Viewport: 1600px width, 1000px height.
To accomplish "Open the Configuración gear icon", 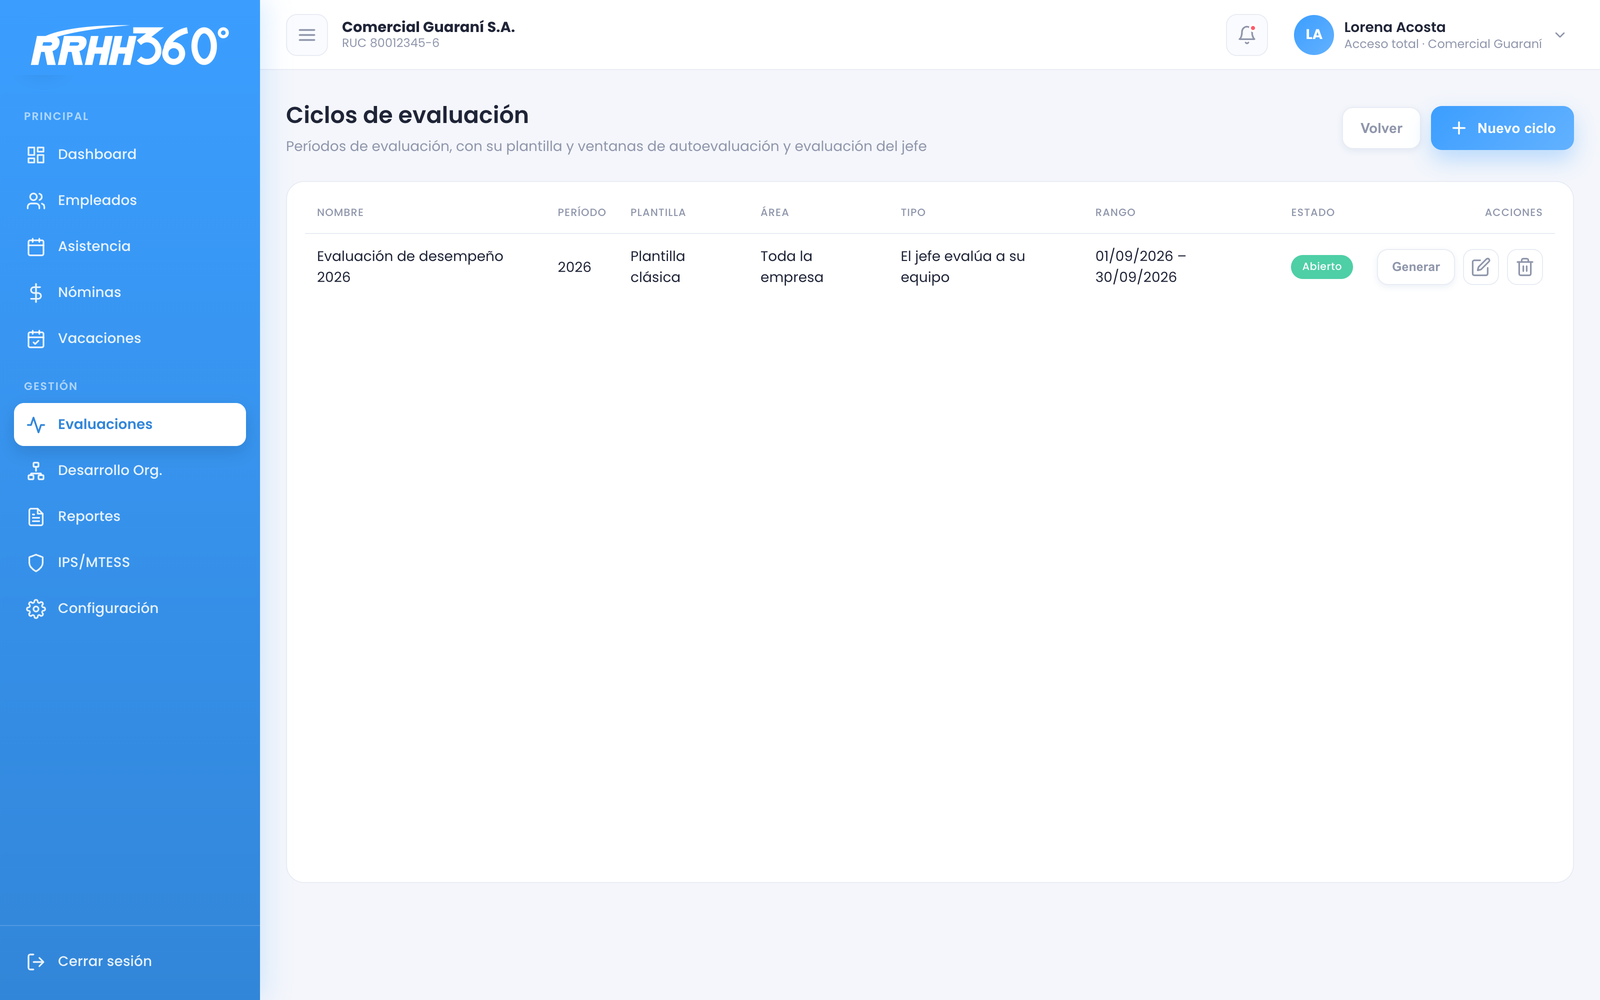I will 36,608.
